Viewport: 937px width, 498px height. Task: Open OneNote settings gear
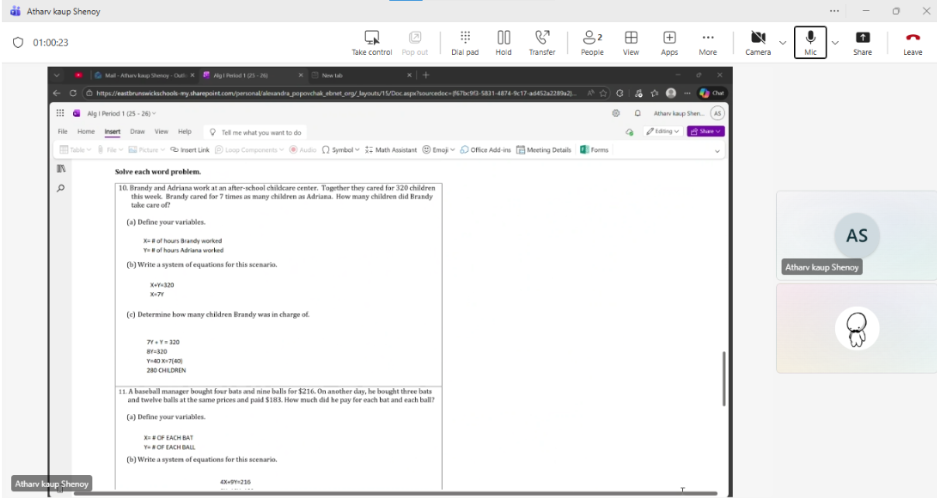(616, 113)
